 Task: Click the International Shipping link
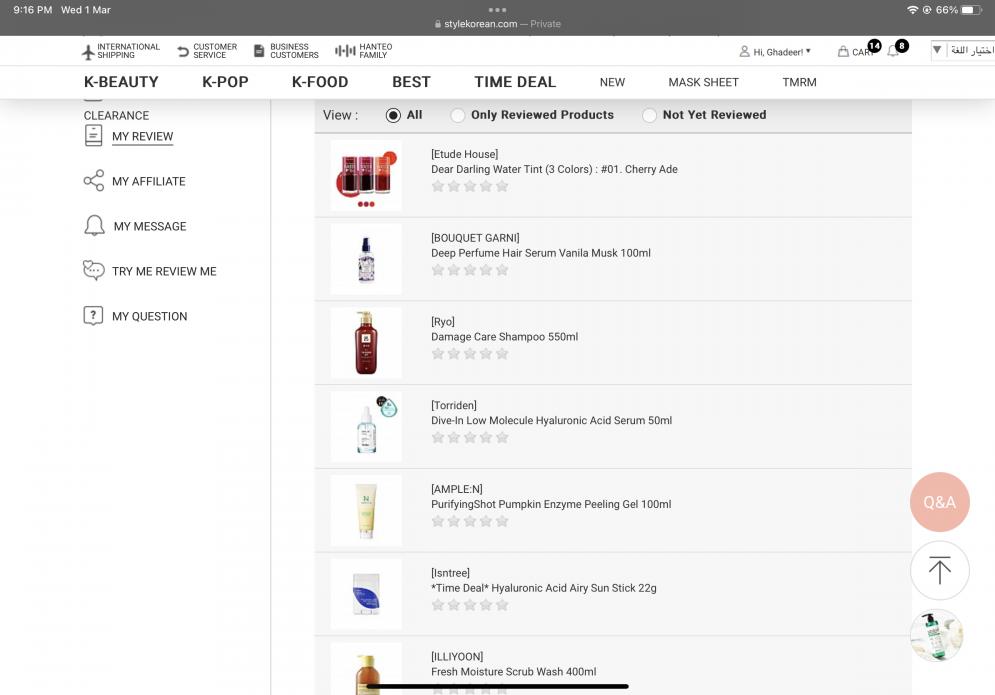click(x=120, y=51)
